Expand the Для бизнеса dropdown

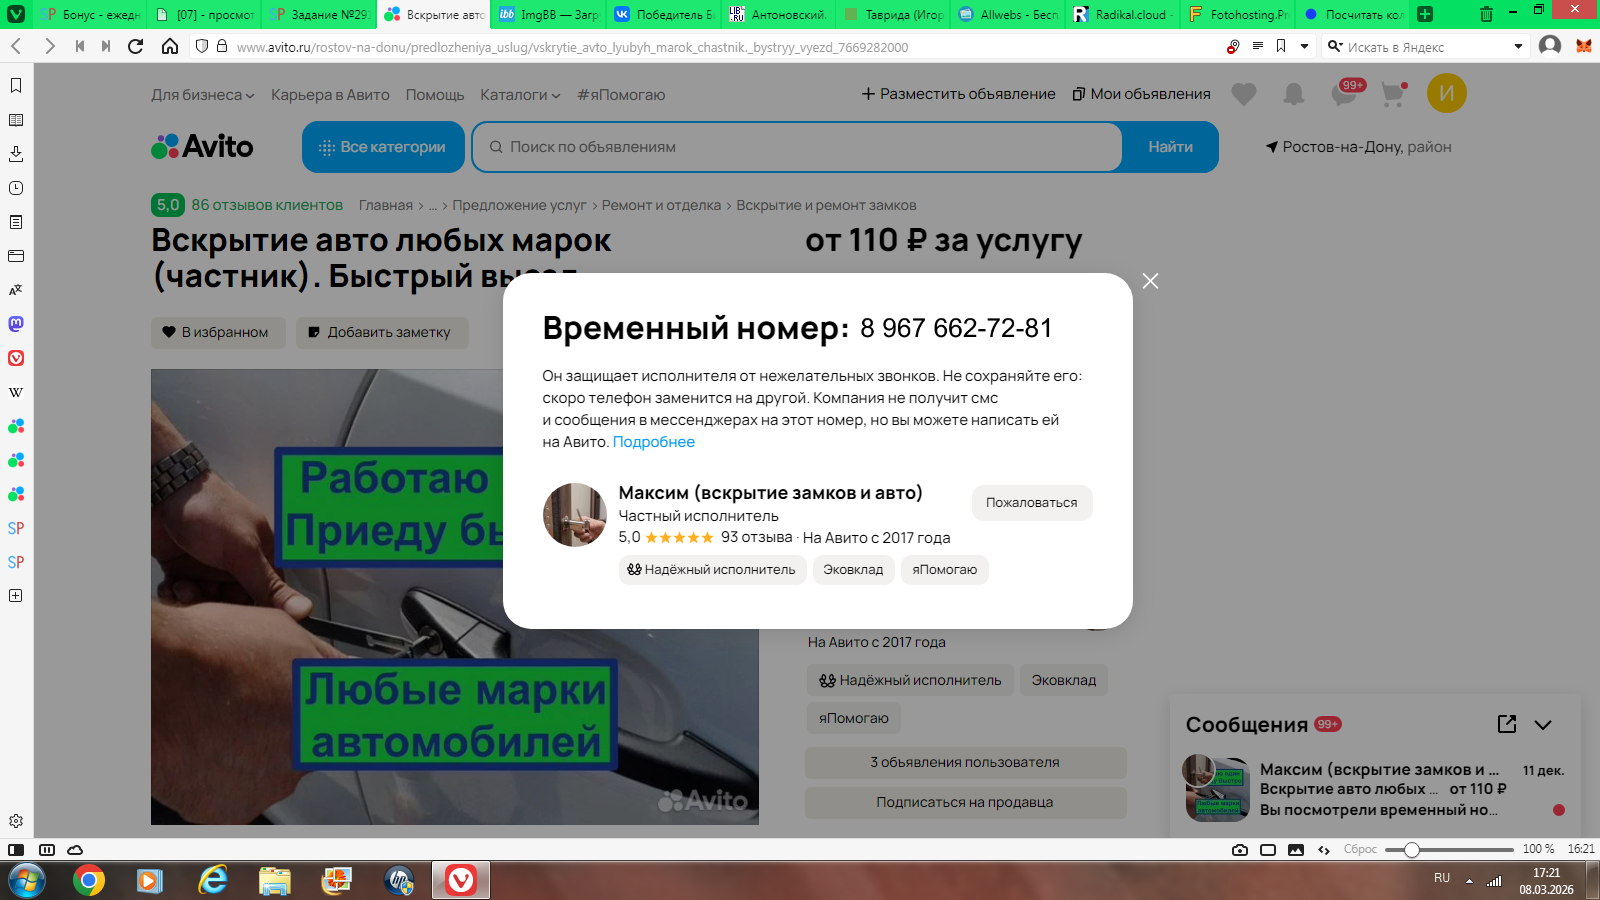[x=203, y=95]
